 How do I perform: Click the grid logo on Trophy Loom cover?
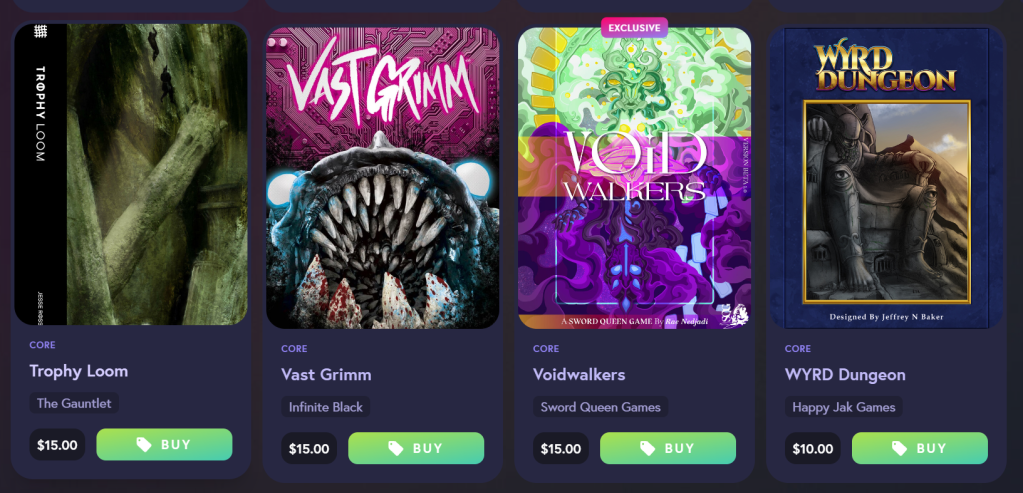click(40, 31)
